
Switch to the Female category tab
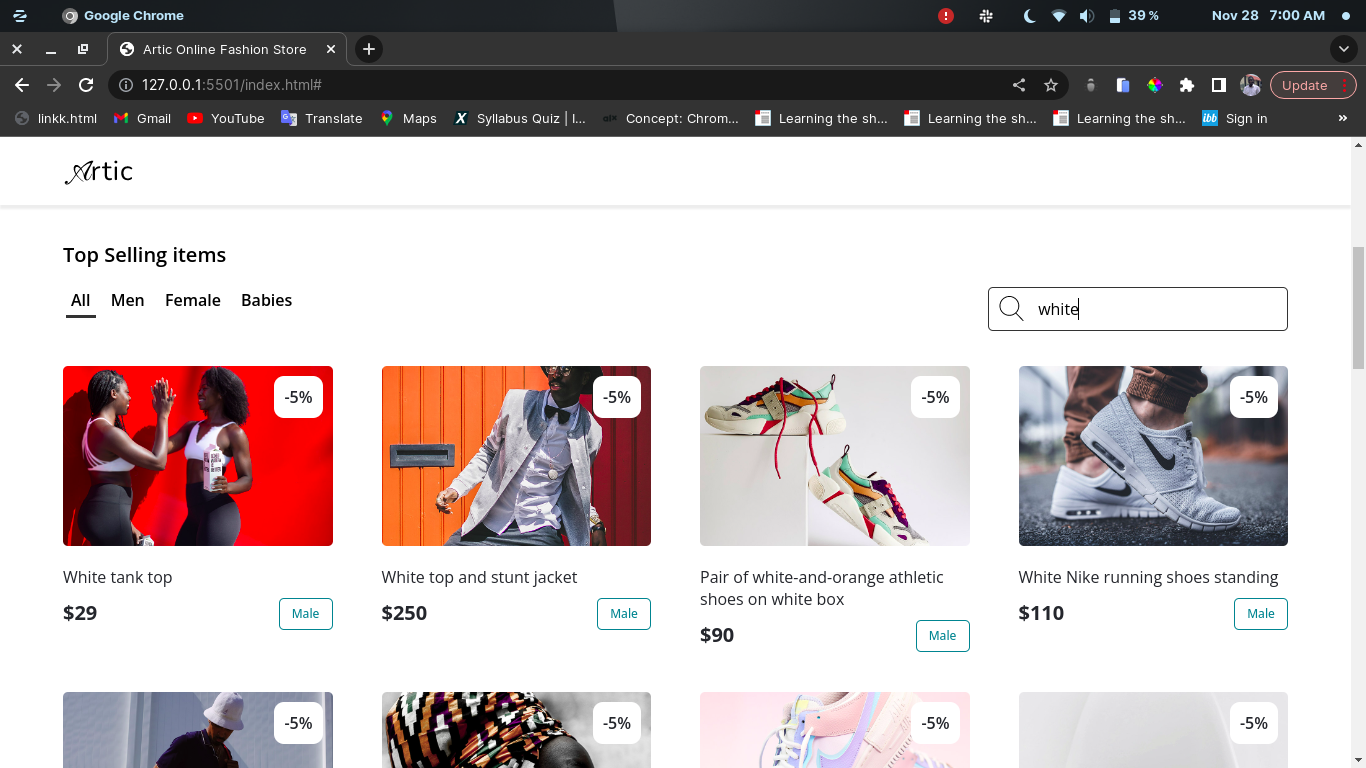(192, 300)
